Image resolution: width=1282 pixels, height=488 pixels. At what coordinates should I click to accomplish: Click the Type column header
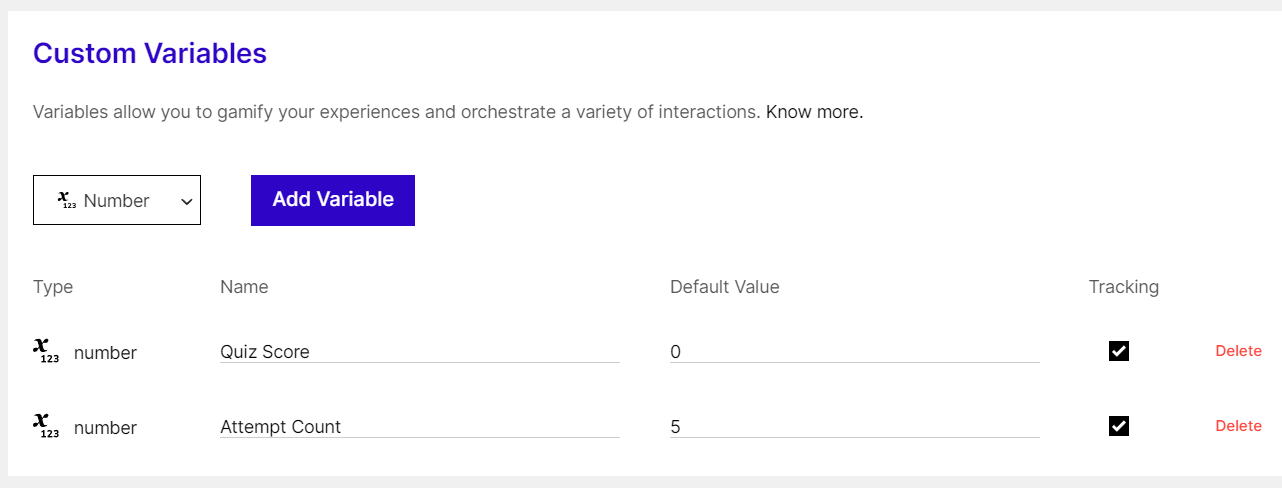[53, 287]
